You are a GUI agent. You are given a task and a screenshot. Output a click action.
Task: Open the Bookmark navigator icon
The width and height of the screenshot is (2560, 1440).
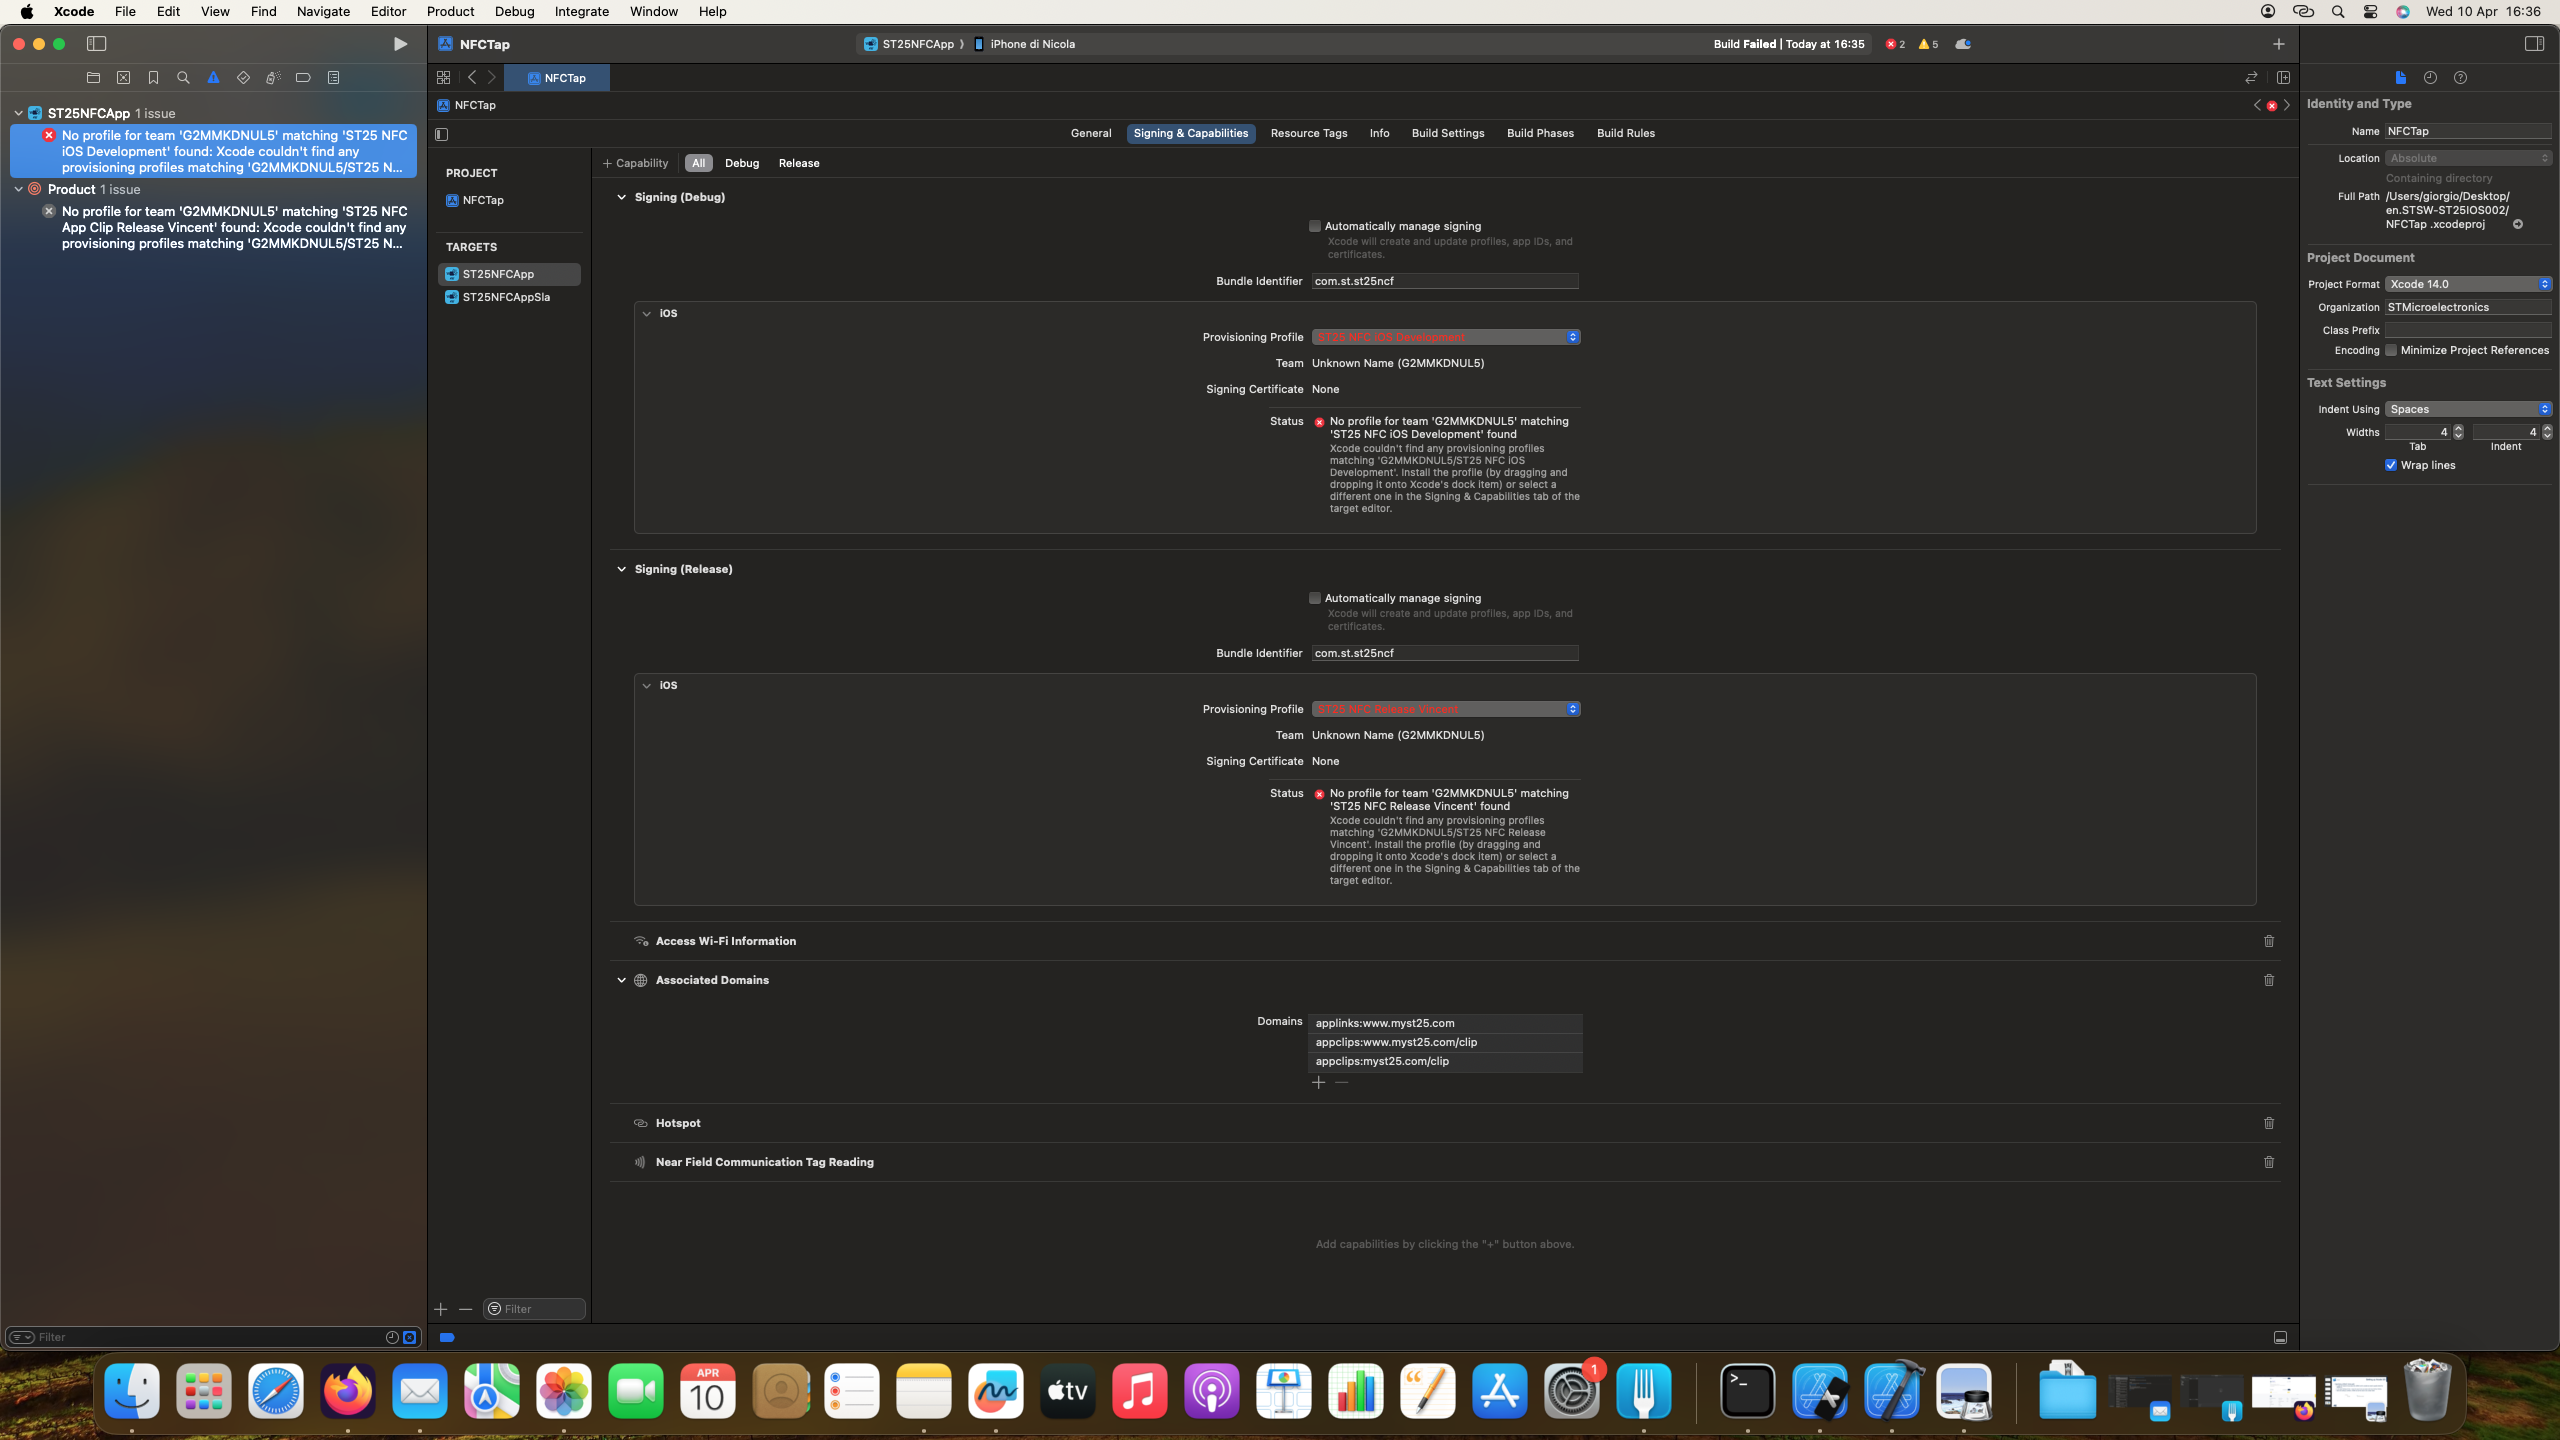[153, 78]
